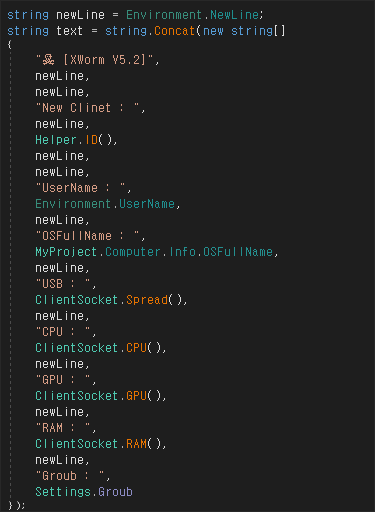The image size is (375, 512).
Task: Click the "USB : " string literal
Action: (63, 284)
